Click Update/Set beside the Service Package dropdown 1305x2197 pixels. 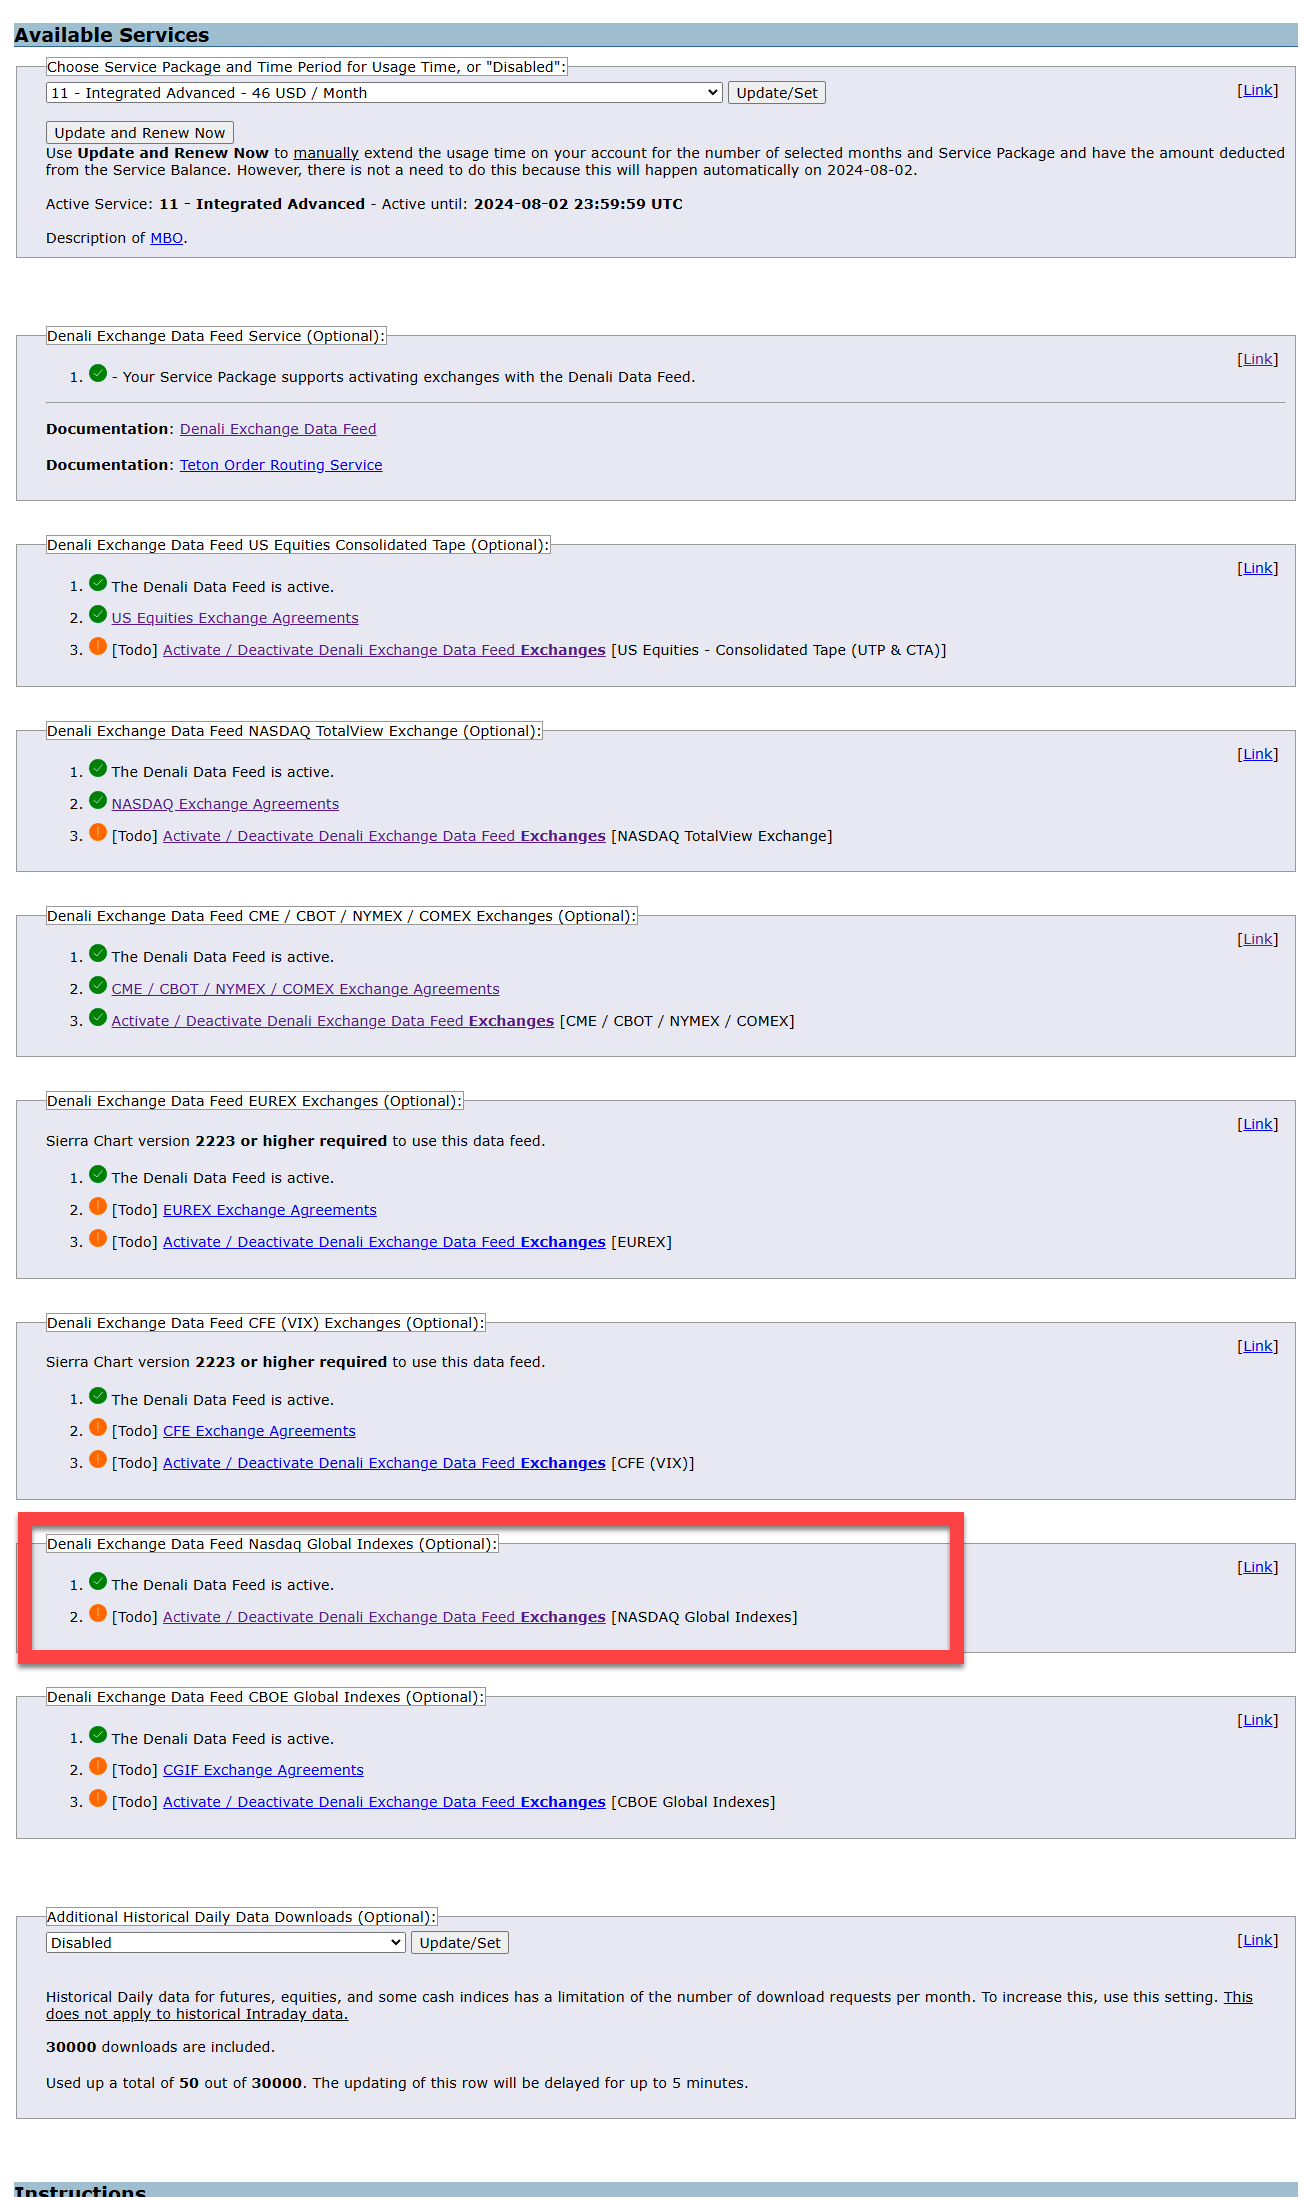point(777,93)
